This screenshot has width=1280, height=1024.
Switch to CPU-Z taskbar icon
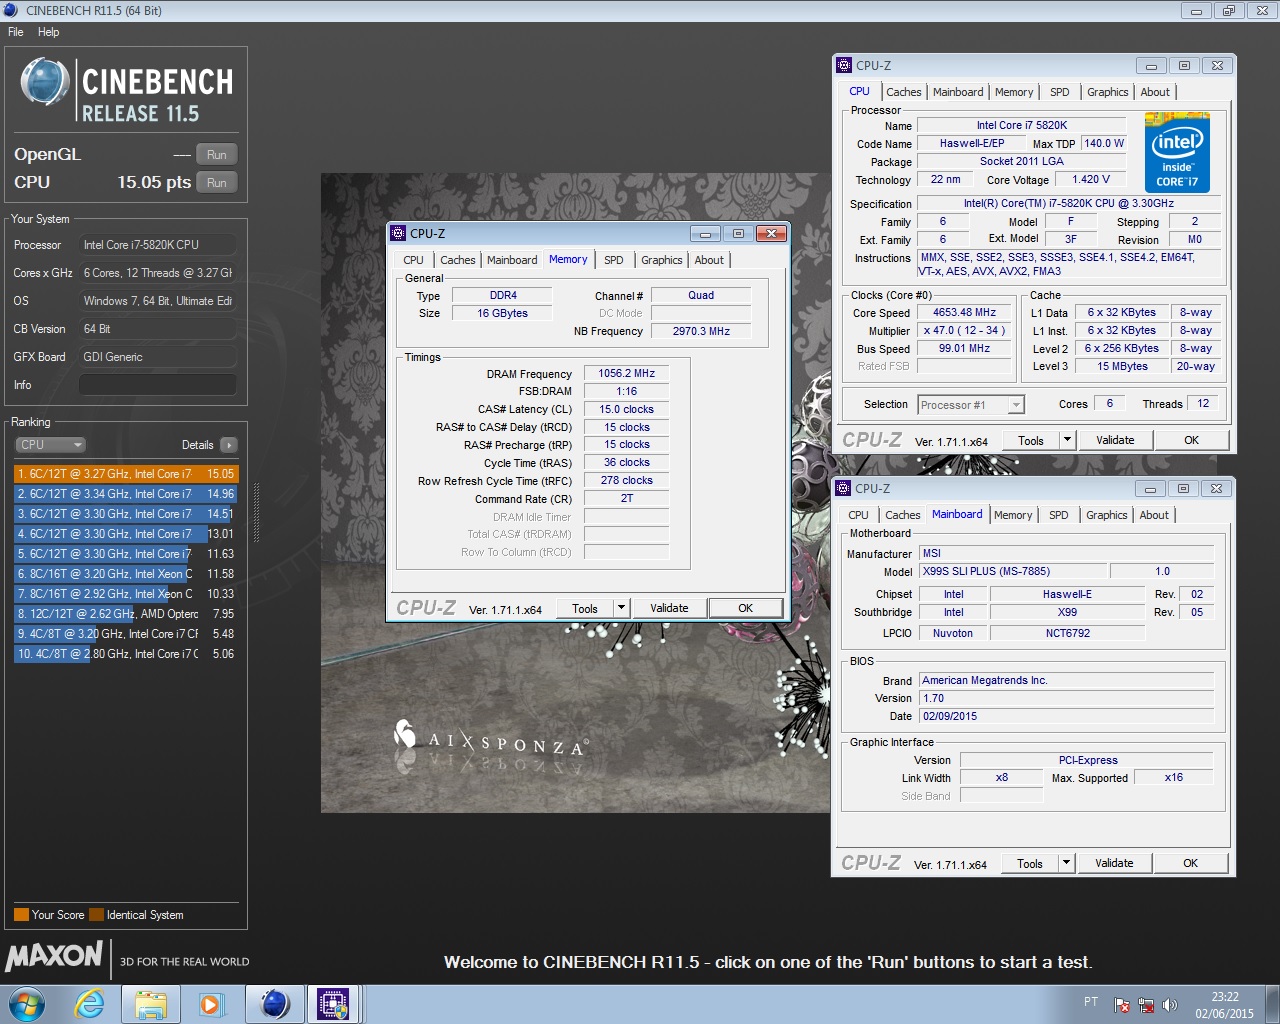pos(333,1004)
